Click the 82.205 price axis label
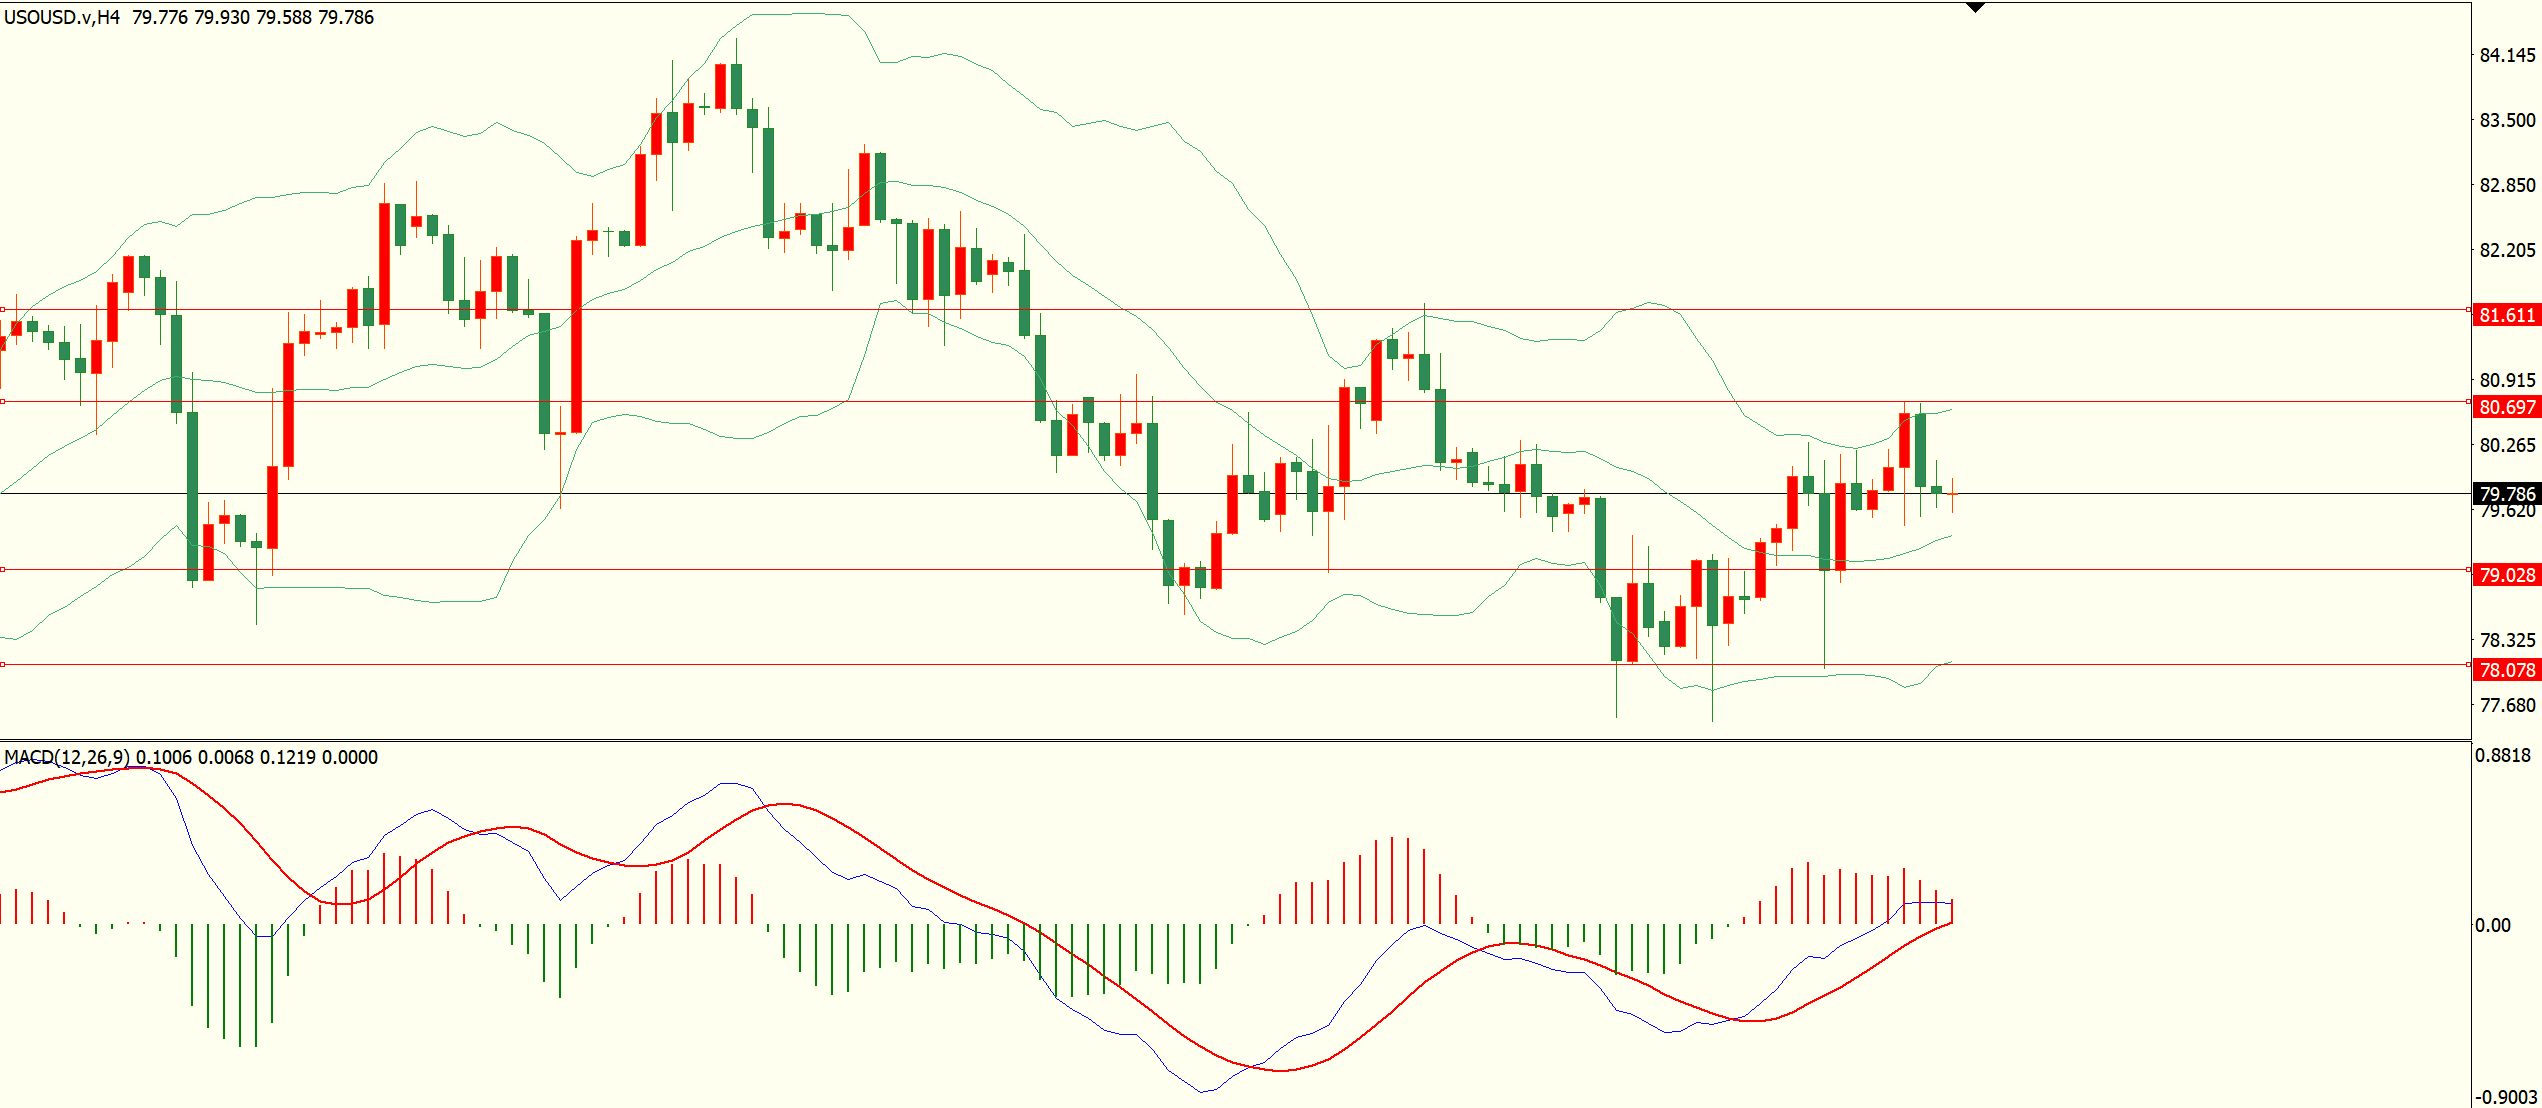Image resolution: width=2542 pixels, height=1108 pixels. coord(2507,250)
